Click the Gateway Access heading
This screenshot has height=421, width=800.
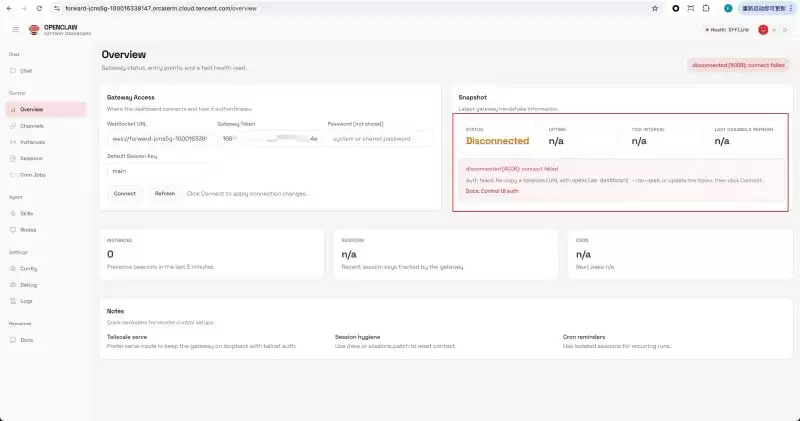[131, 97]
